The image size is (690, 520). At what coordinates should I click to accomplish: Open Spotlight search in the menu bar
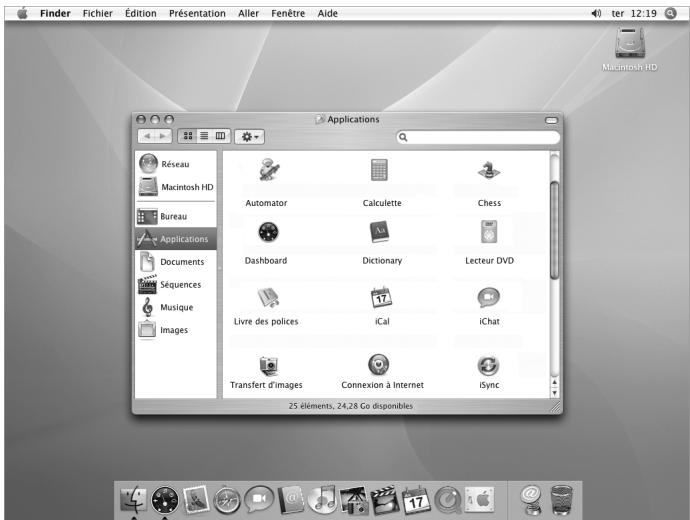670,13
